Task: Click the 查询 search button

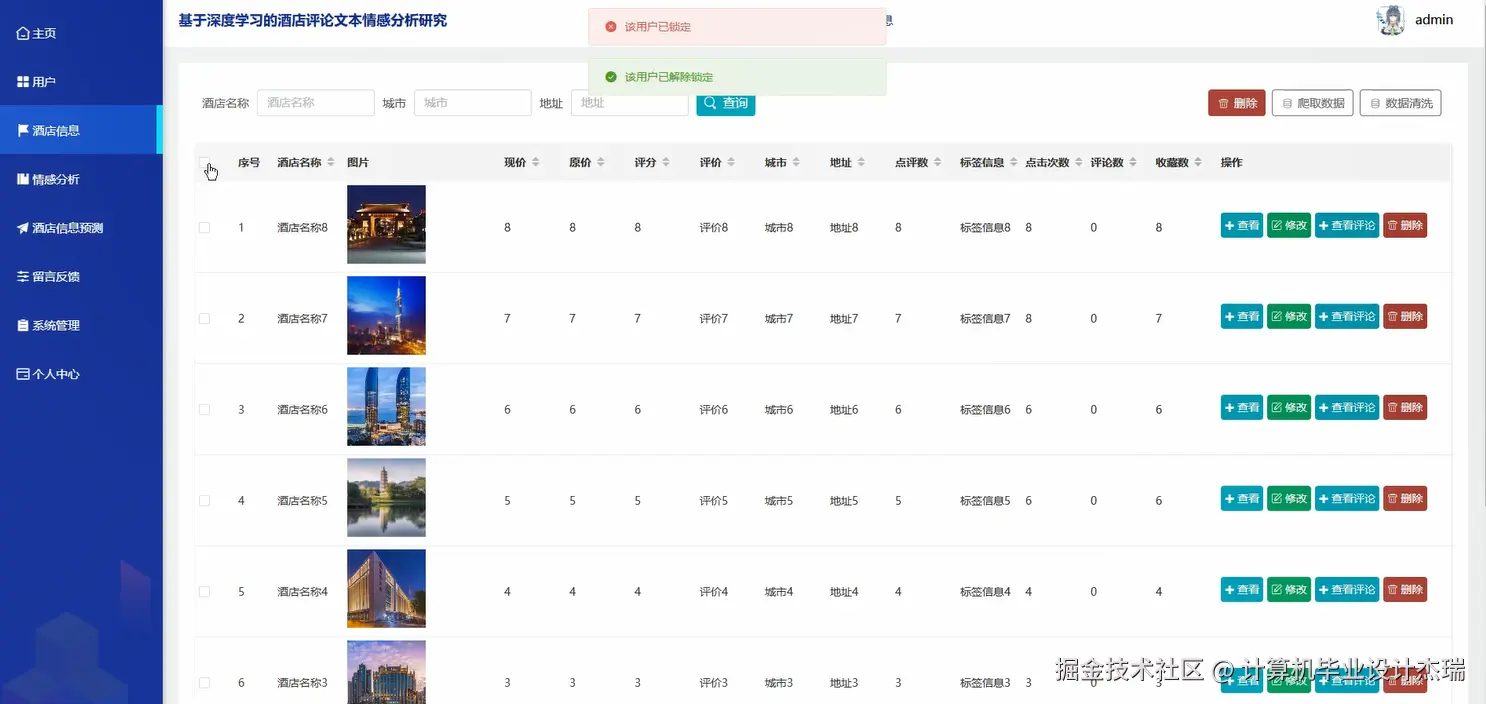Action: [725, 103]
